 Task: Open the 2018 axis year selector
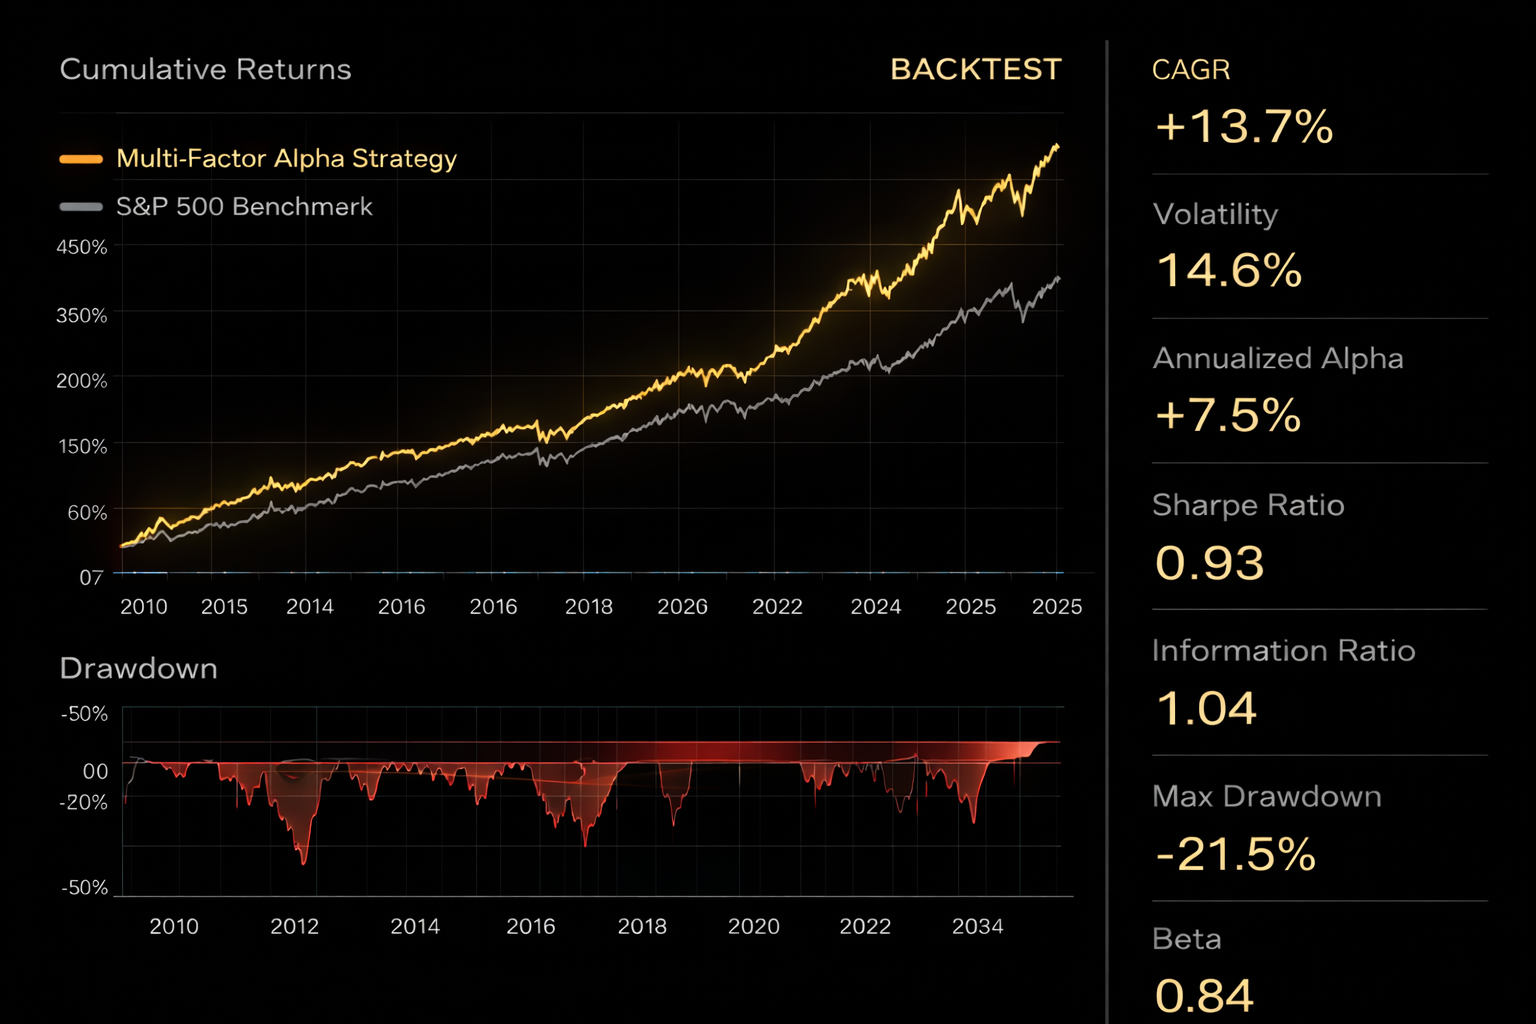point(589,606)
